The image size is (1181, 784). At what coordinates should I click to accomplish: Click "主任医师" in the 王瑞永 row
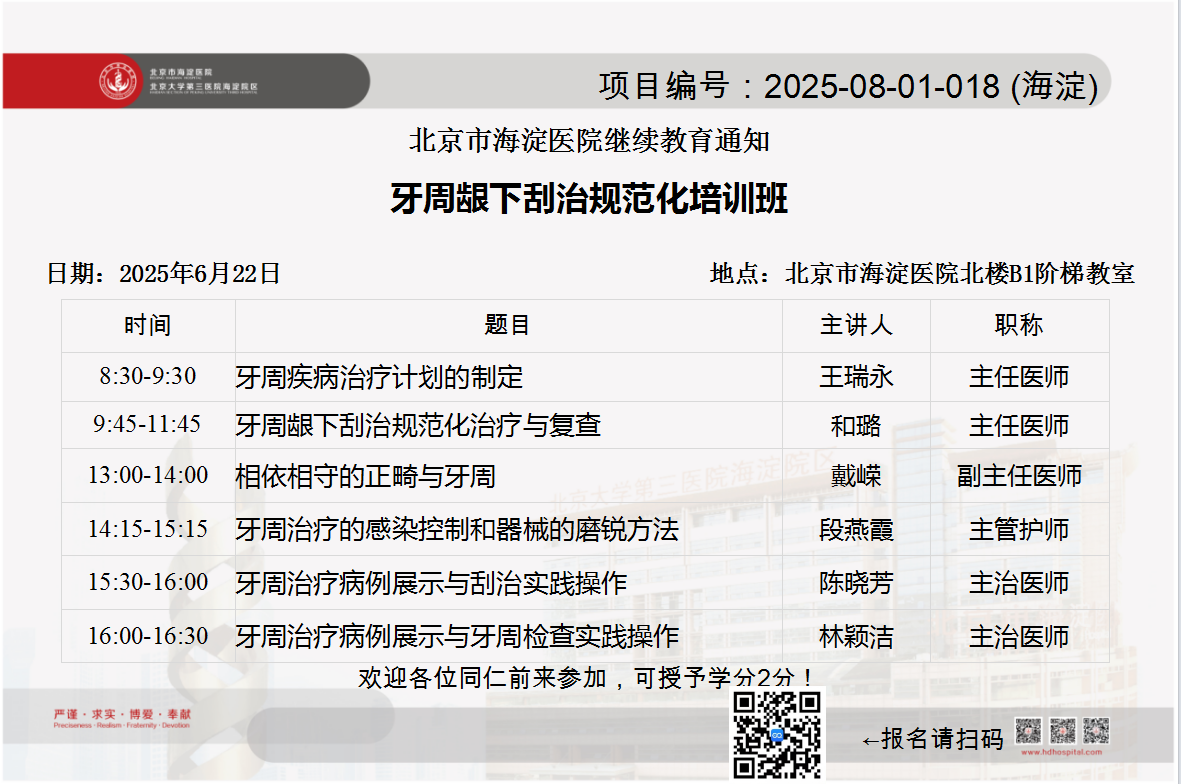coord(1019,377)
